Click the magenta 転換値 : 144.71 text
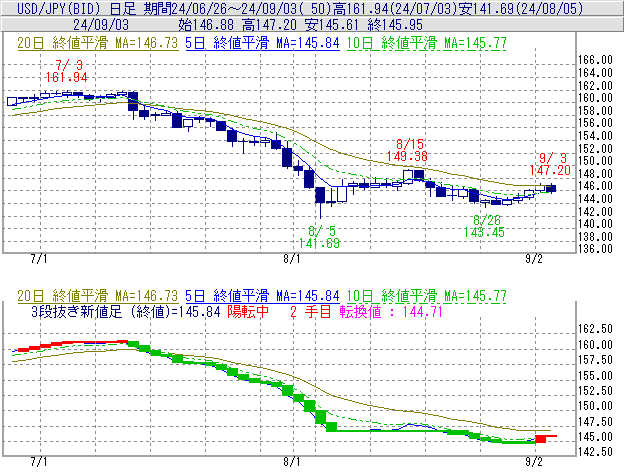The width and height of the screenshot is (624, 475). pos(391,311)
